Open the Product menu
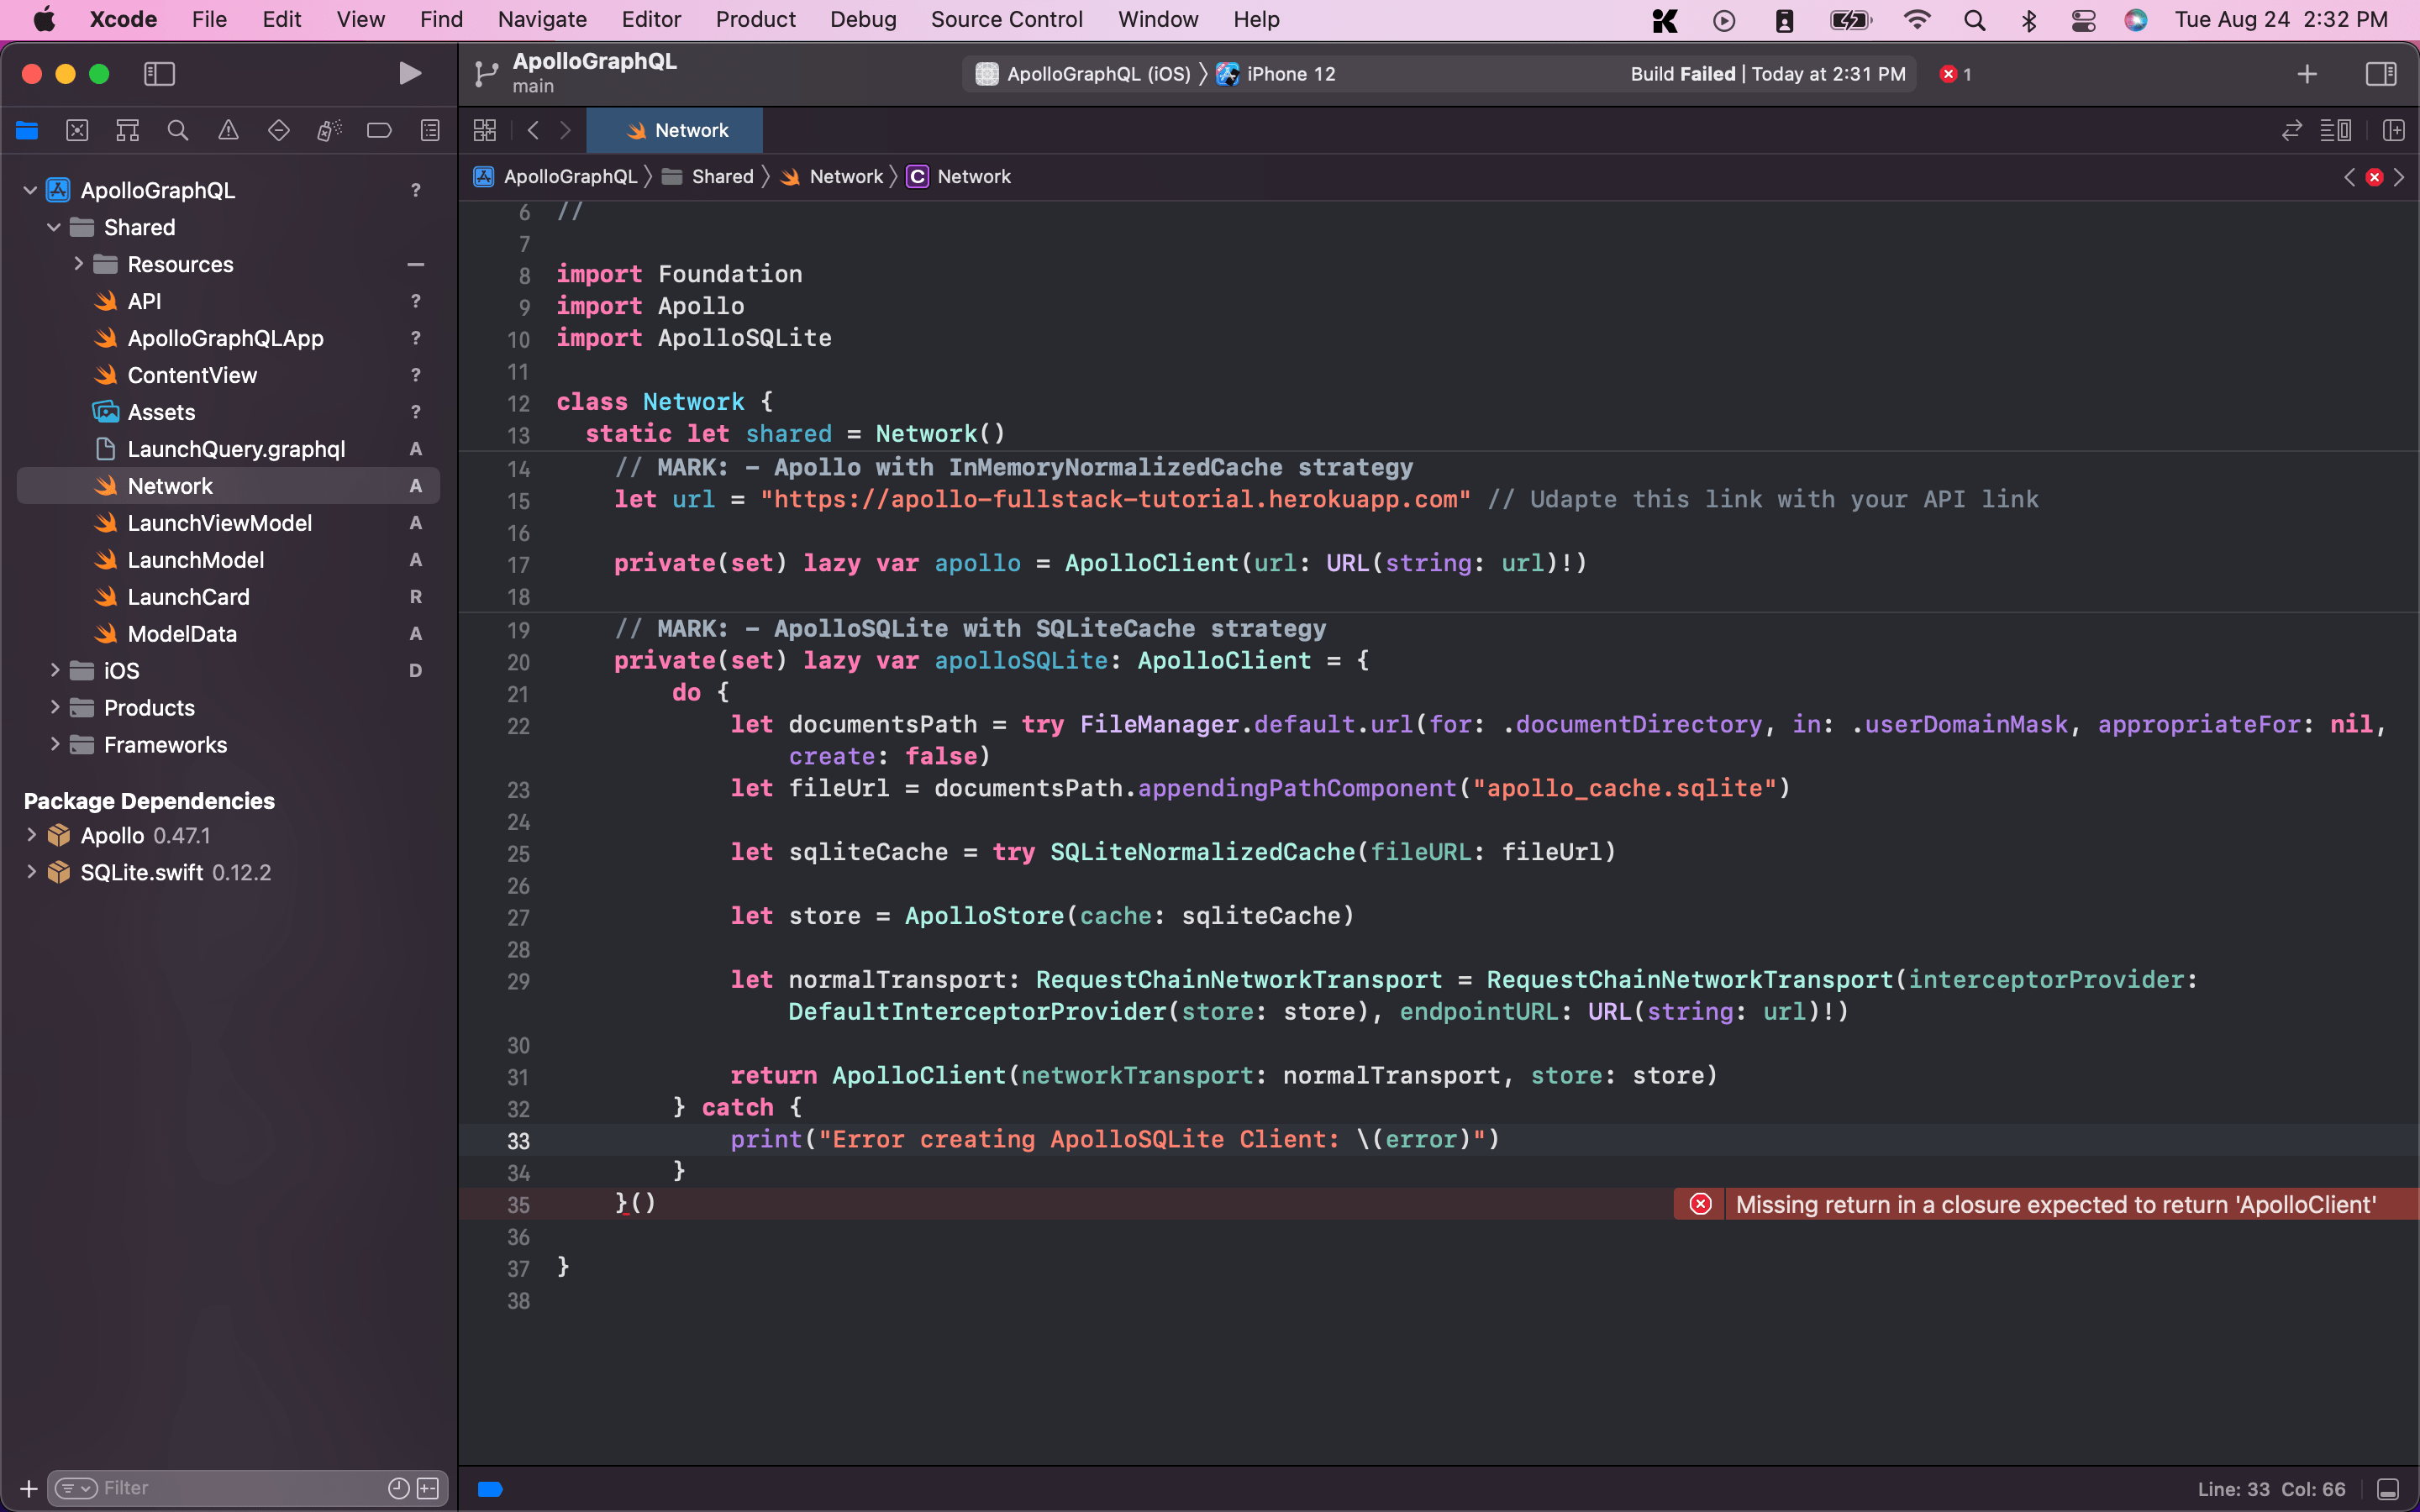Screen dimensions: 2420x1512 coord(755,19)
